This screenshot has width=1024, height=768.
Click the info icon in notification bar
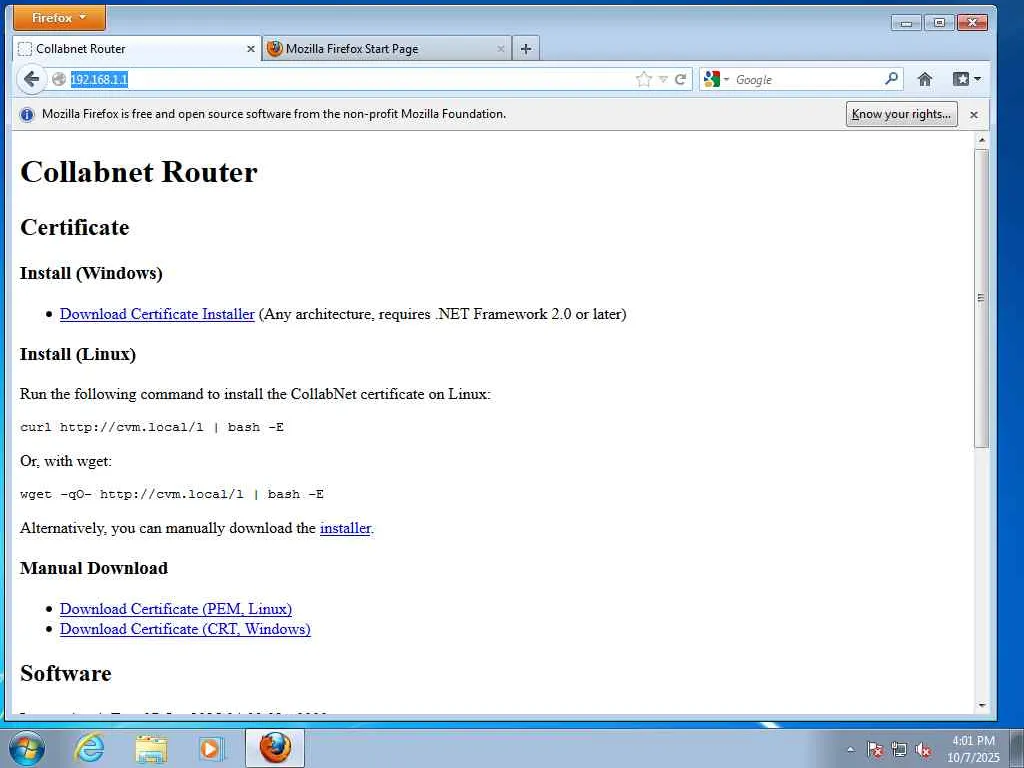click(27, 114)
